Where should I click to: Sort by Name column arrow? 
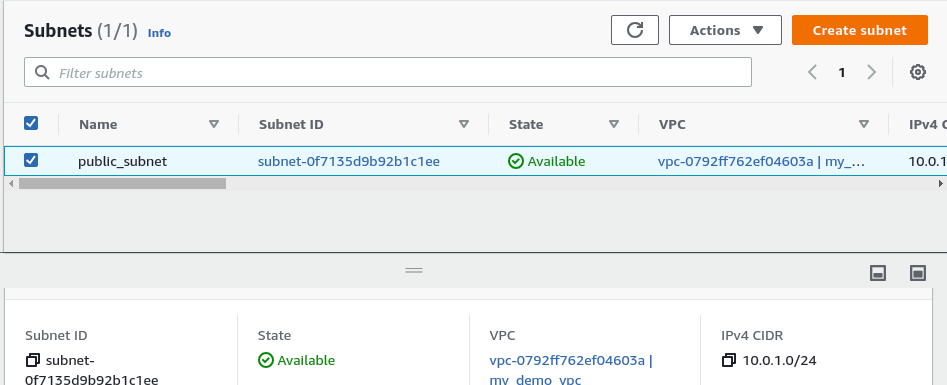[213, 124]
